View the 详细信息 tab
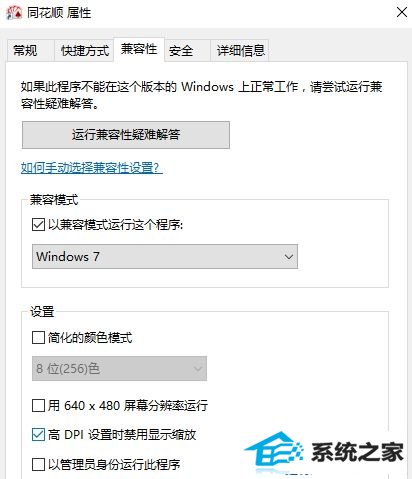Viewport: 412px width, 479px height. pyautogui.click(x=240, y=51)
